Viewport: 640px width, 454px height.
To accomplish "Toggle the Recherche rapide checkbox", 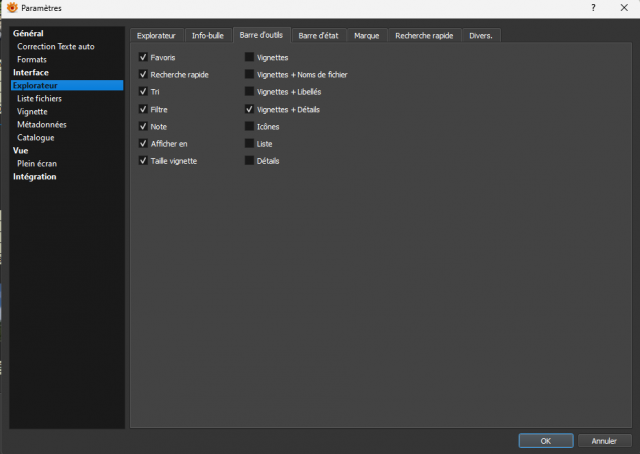I will click(143, 74).
